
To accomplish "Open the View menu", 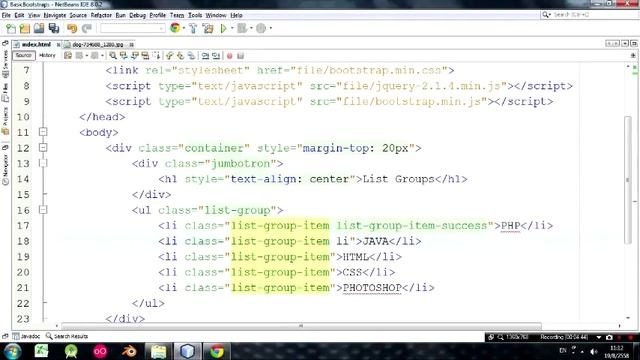I will 34,15.
